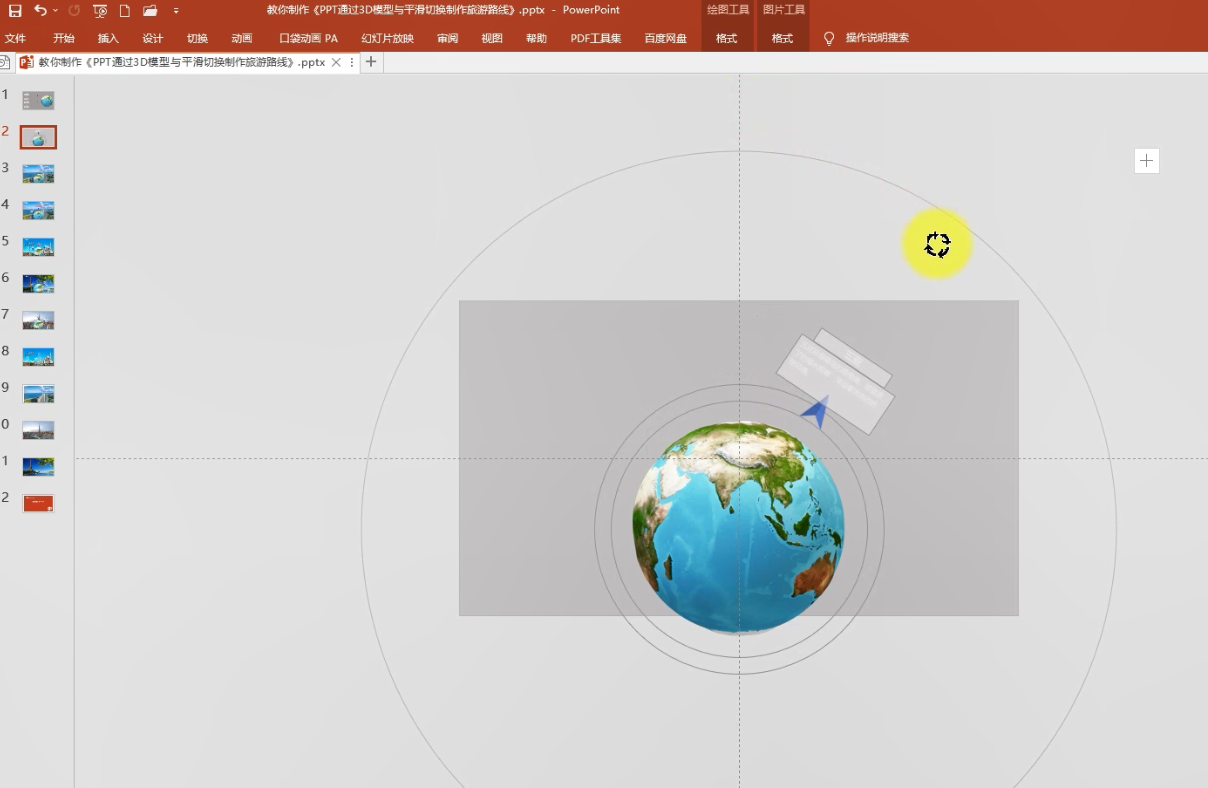This screenshot has height=788, width=1208.
Task: Select slide 7 thumbnail
Action: [39, 320]
